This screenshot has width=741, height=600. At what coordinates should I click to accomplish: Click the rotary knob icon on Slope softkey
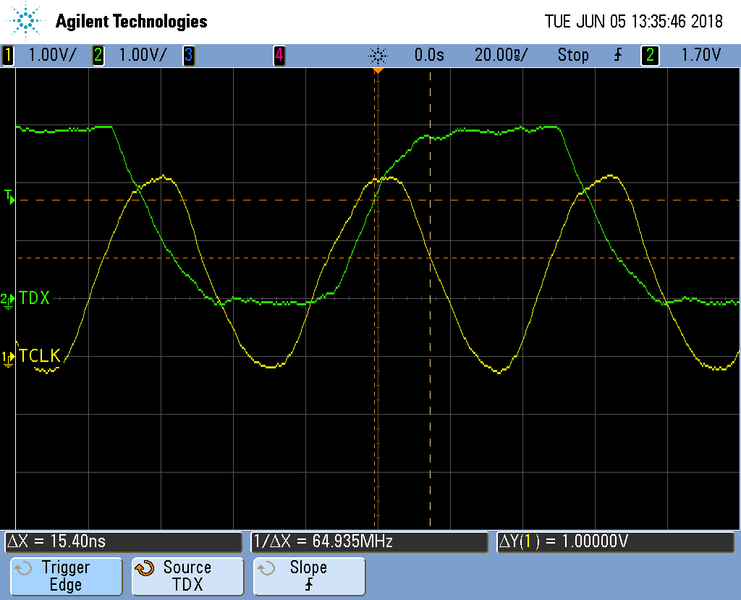pyautogui.click(x=266, y=568)
